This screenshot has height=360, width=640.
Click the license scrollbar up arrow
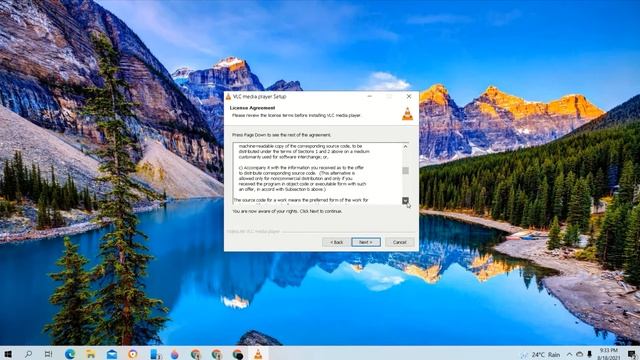click(405, 146)
